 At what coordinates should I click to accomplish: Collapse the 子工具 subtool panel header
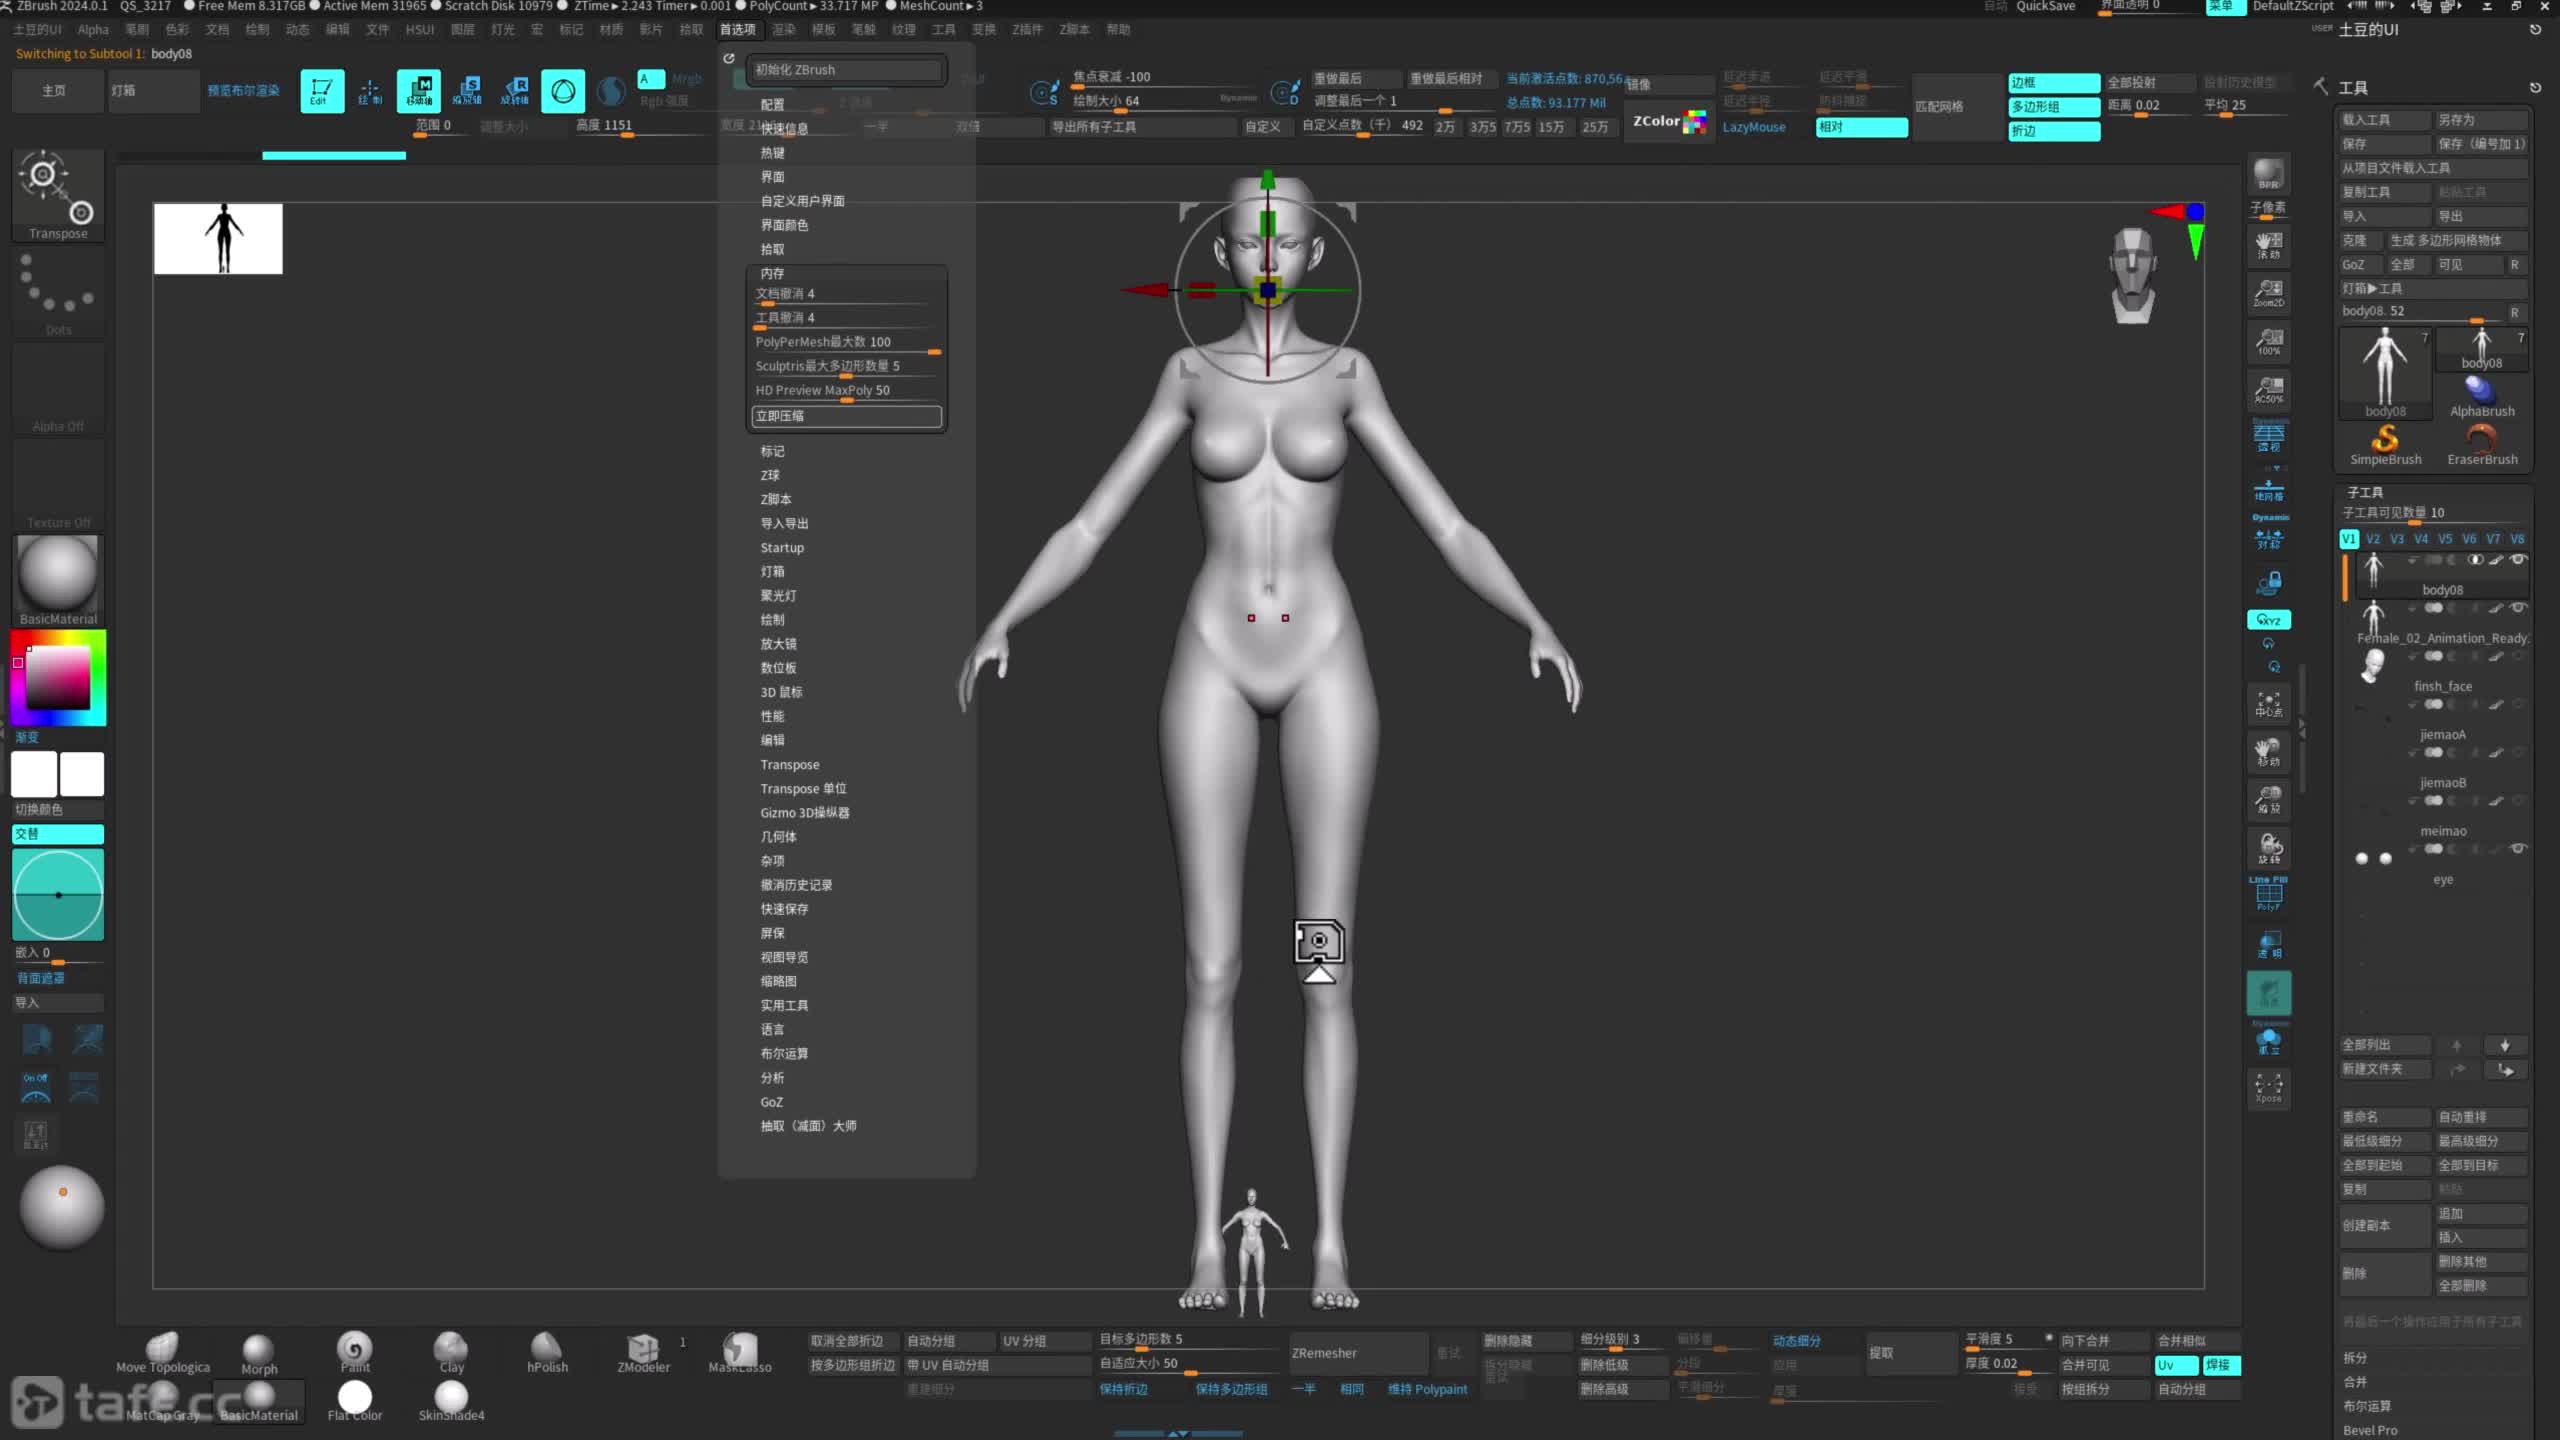coord(2365,492)
